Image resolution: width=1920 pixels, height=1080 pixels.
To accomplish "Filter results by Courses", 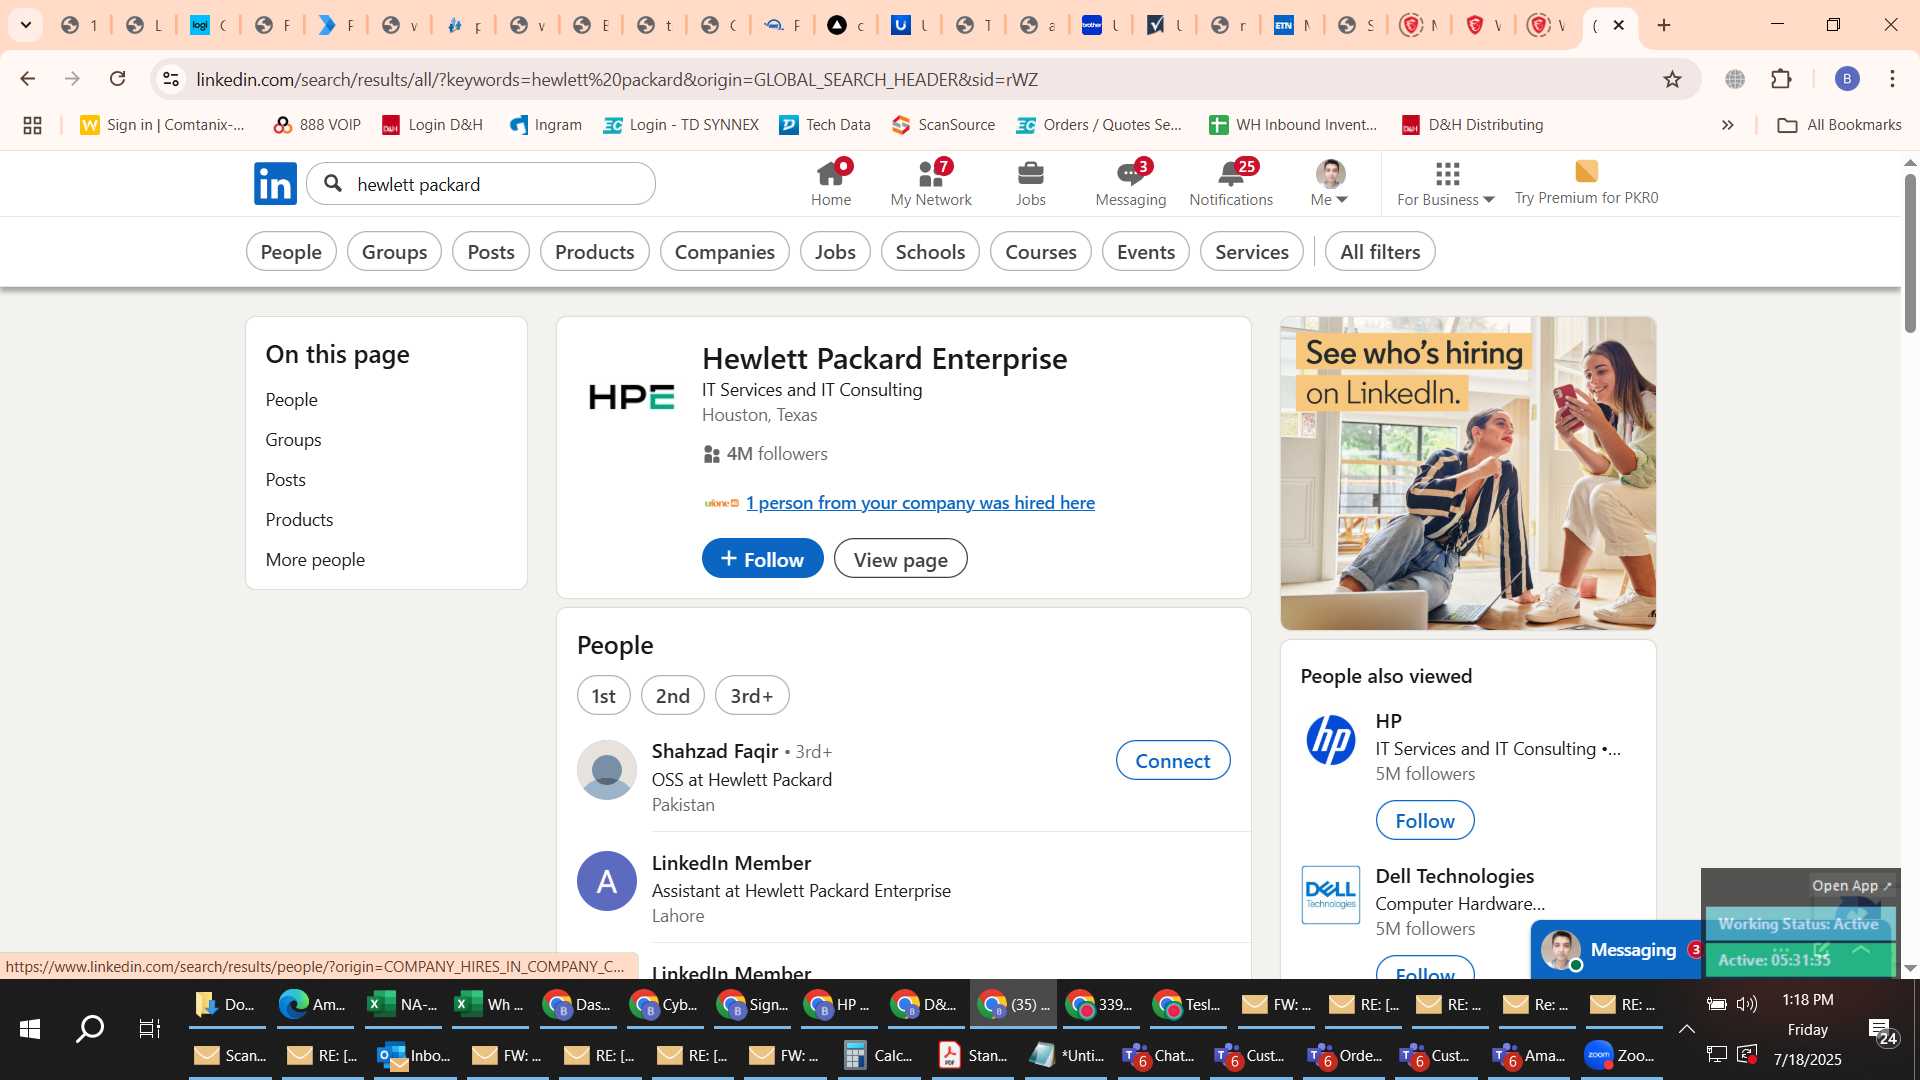I will 1041,252.
